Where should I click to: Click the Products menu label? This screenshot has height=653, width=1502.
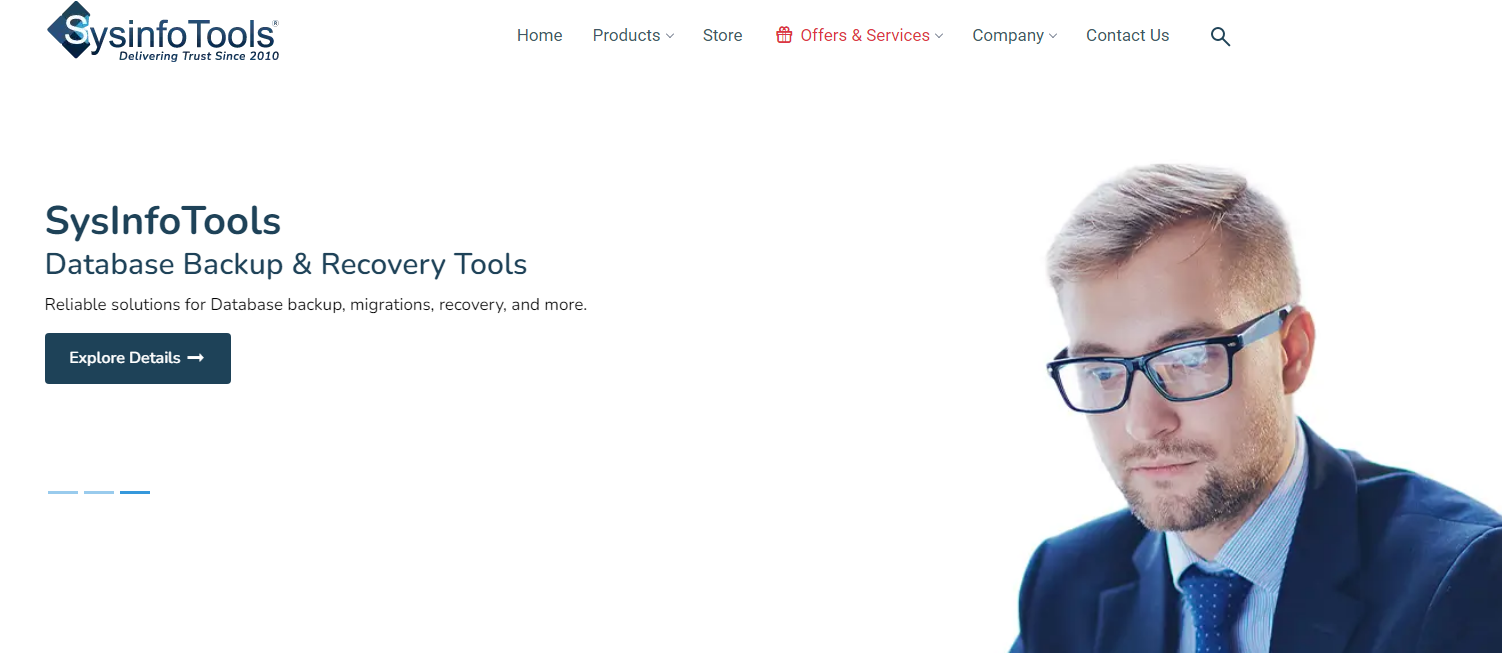click(x=626, y=35)
